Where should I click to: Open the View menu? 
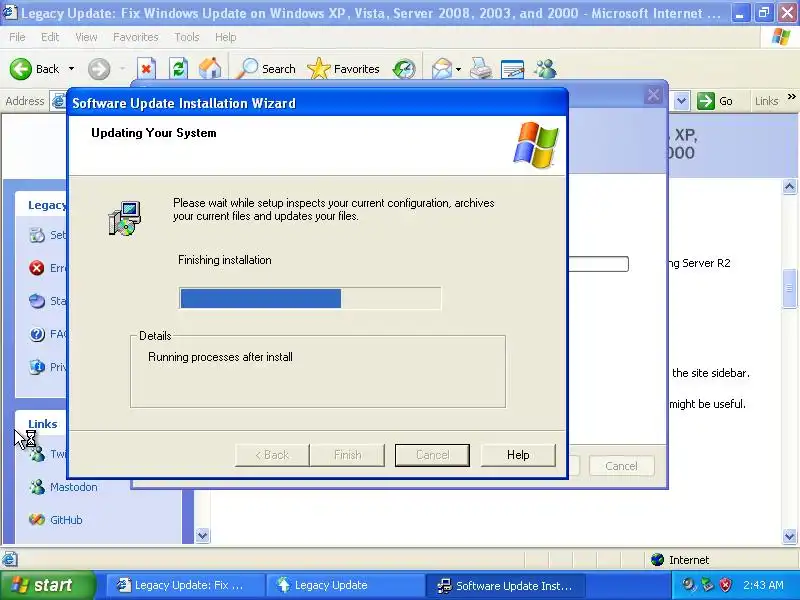(x=86, y=37)
